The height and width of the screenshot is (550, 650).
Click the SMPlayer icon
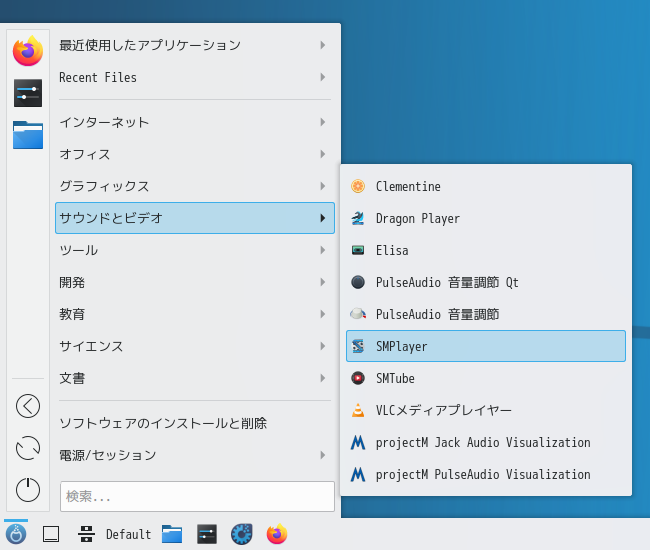(x=358, y=346)
